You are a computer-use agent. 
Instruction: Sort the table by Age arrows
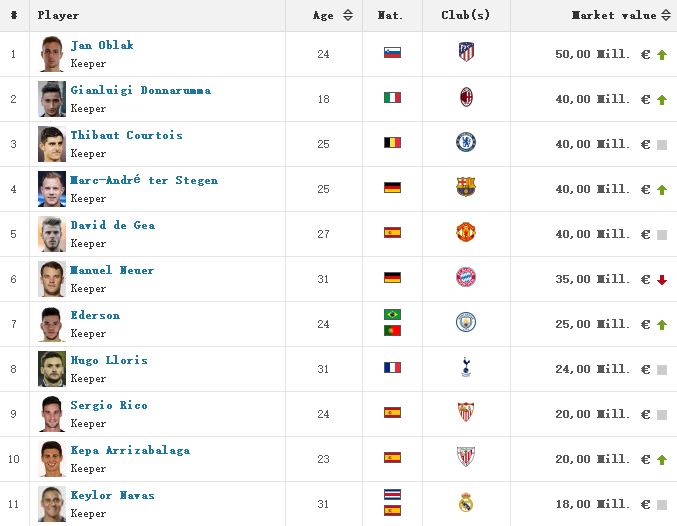348,15
